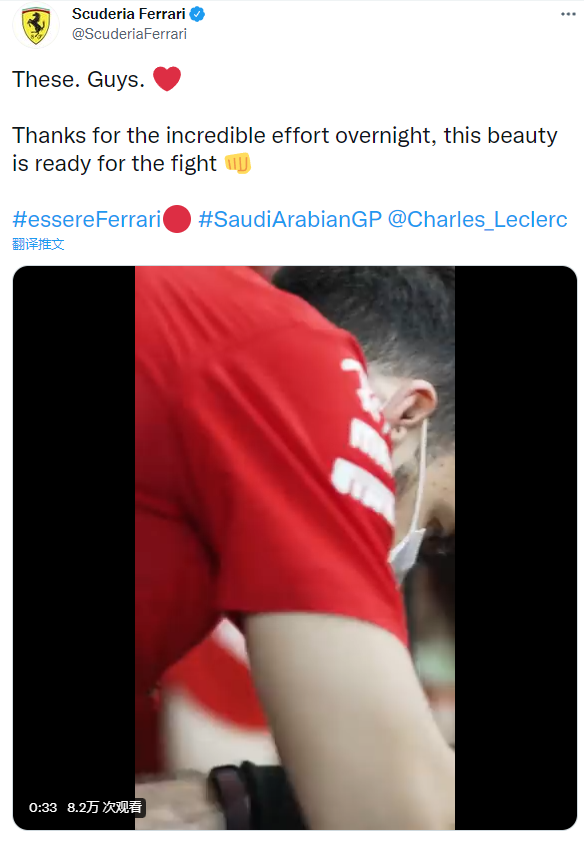This screenshot has width=584, height=844.
Task: Visit the @Charles_Leclerc mention
Action: click(x=477, y=220)
